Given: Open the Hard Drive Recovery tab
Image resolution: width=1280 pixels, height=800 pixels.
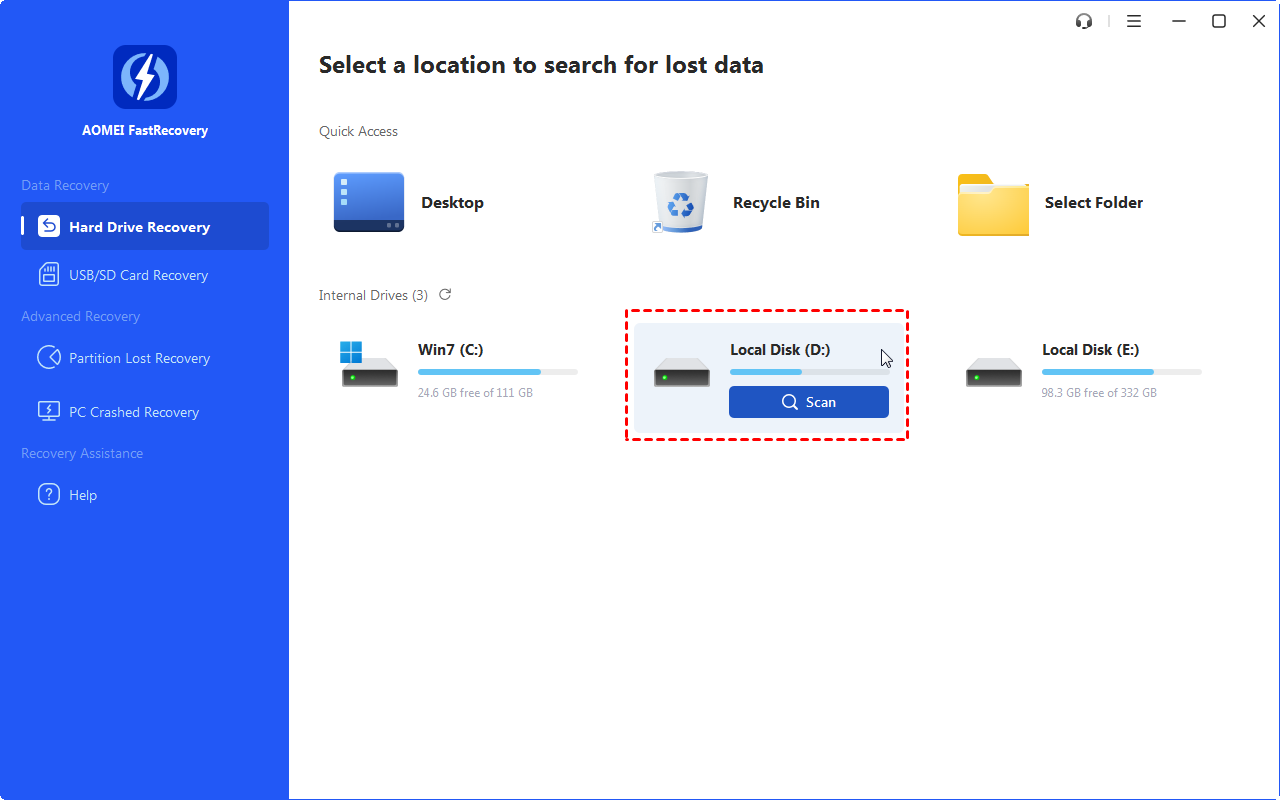Looking at the screenshot, I should [x=145, y=226].
